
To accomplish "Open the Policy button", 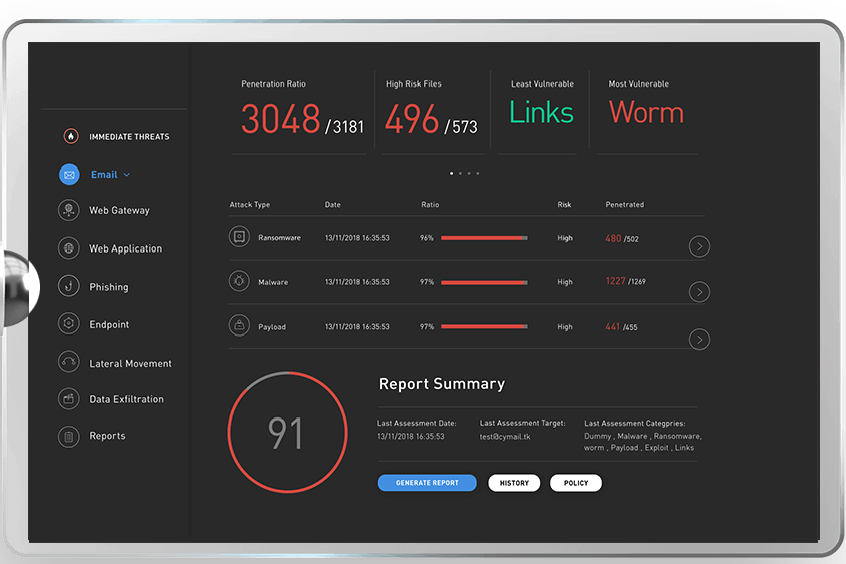I will coord(576,483).
